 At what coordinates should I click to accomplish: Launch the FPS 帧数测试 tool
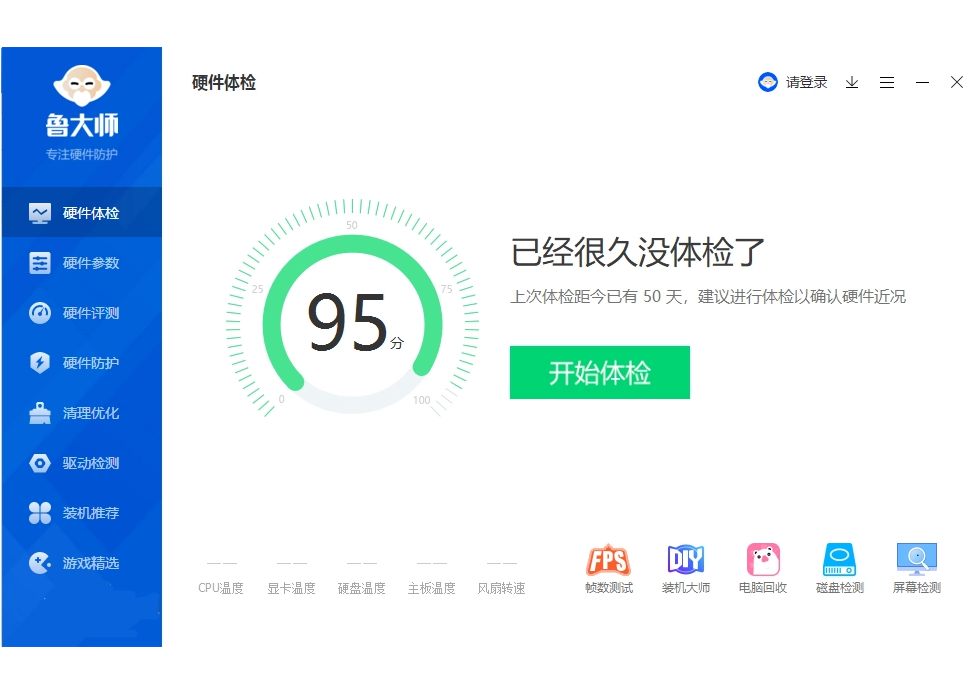[609, 569]
